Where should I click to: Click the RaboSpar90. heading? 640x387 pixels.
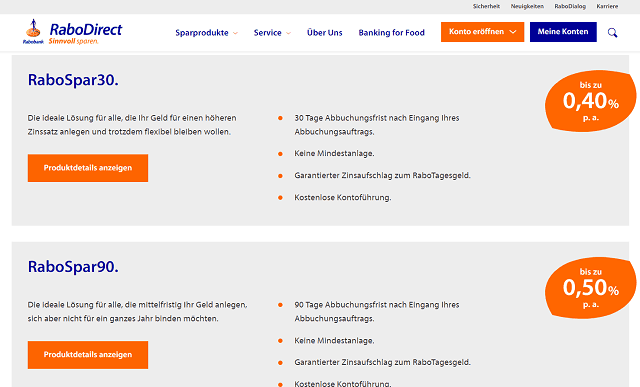click(73, 267)
